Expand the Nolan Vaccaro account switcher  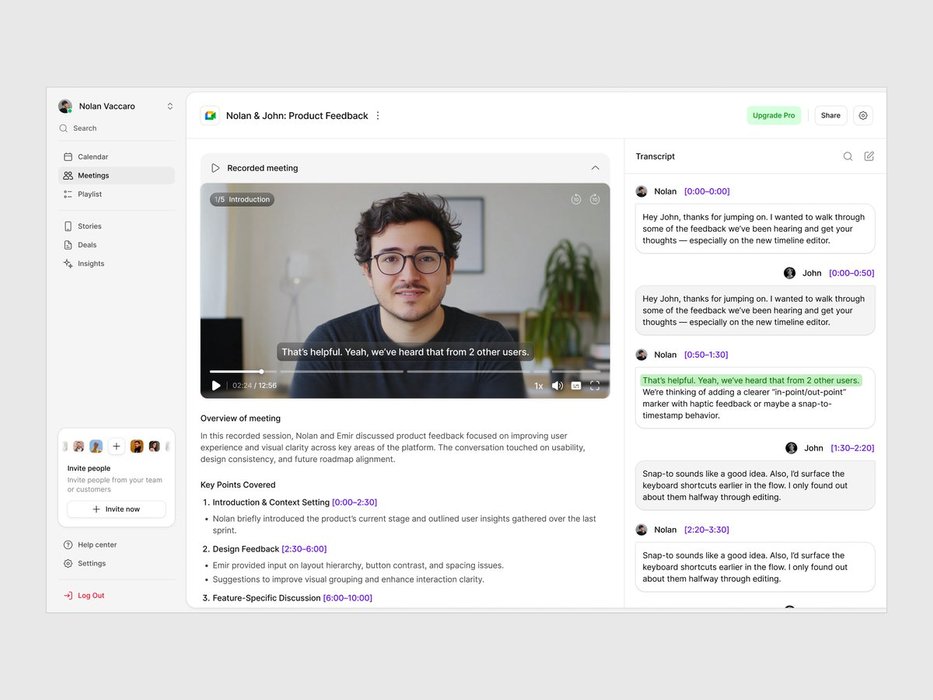click(x=170, y=106)
